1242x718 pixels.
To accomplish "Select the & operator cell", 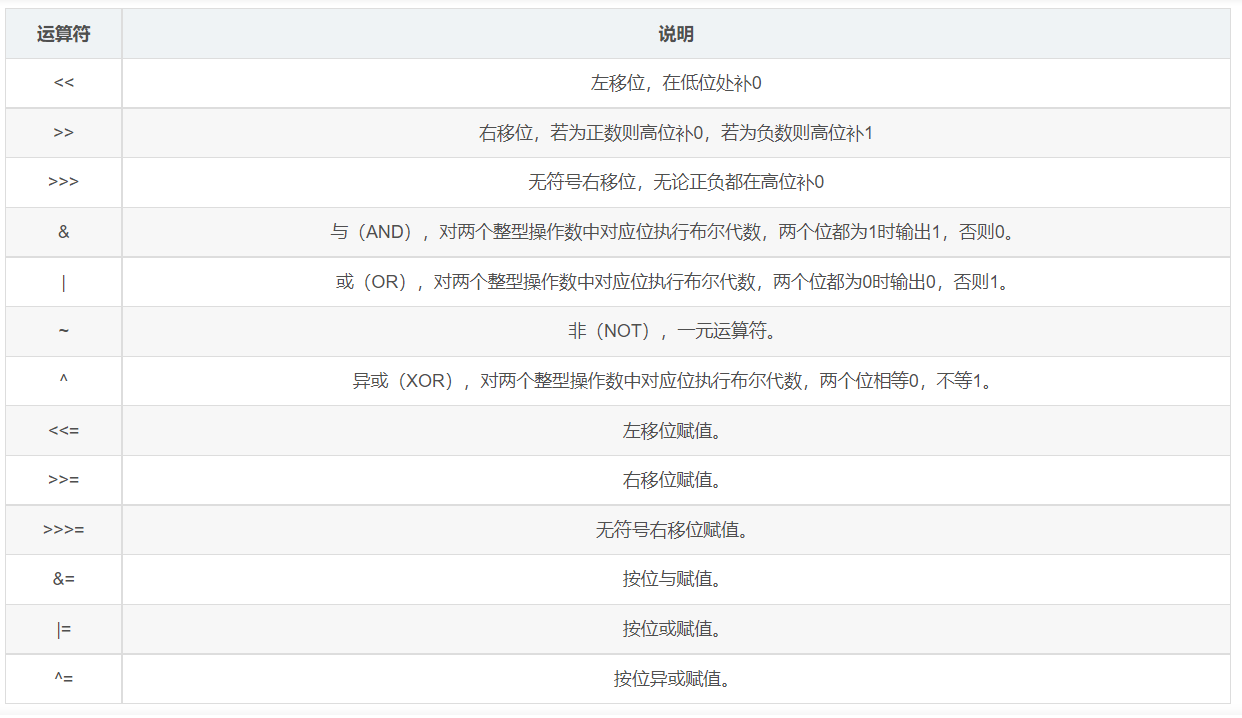I will (64, 232).
